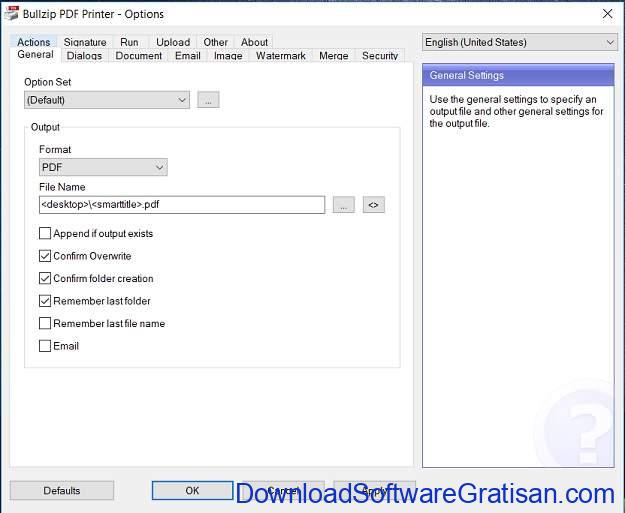Image resolution: width=625 pixels, height=513 pixels.
Task: Open the Other tab
Action: [215, 42]
